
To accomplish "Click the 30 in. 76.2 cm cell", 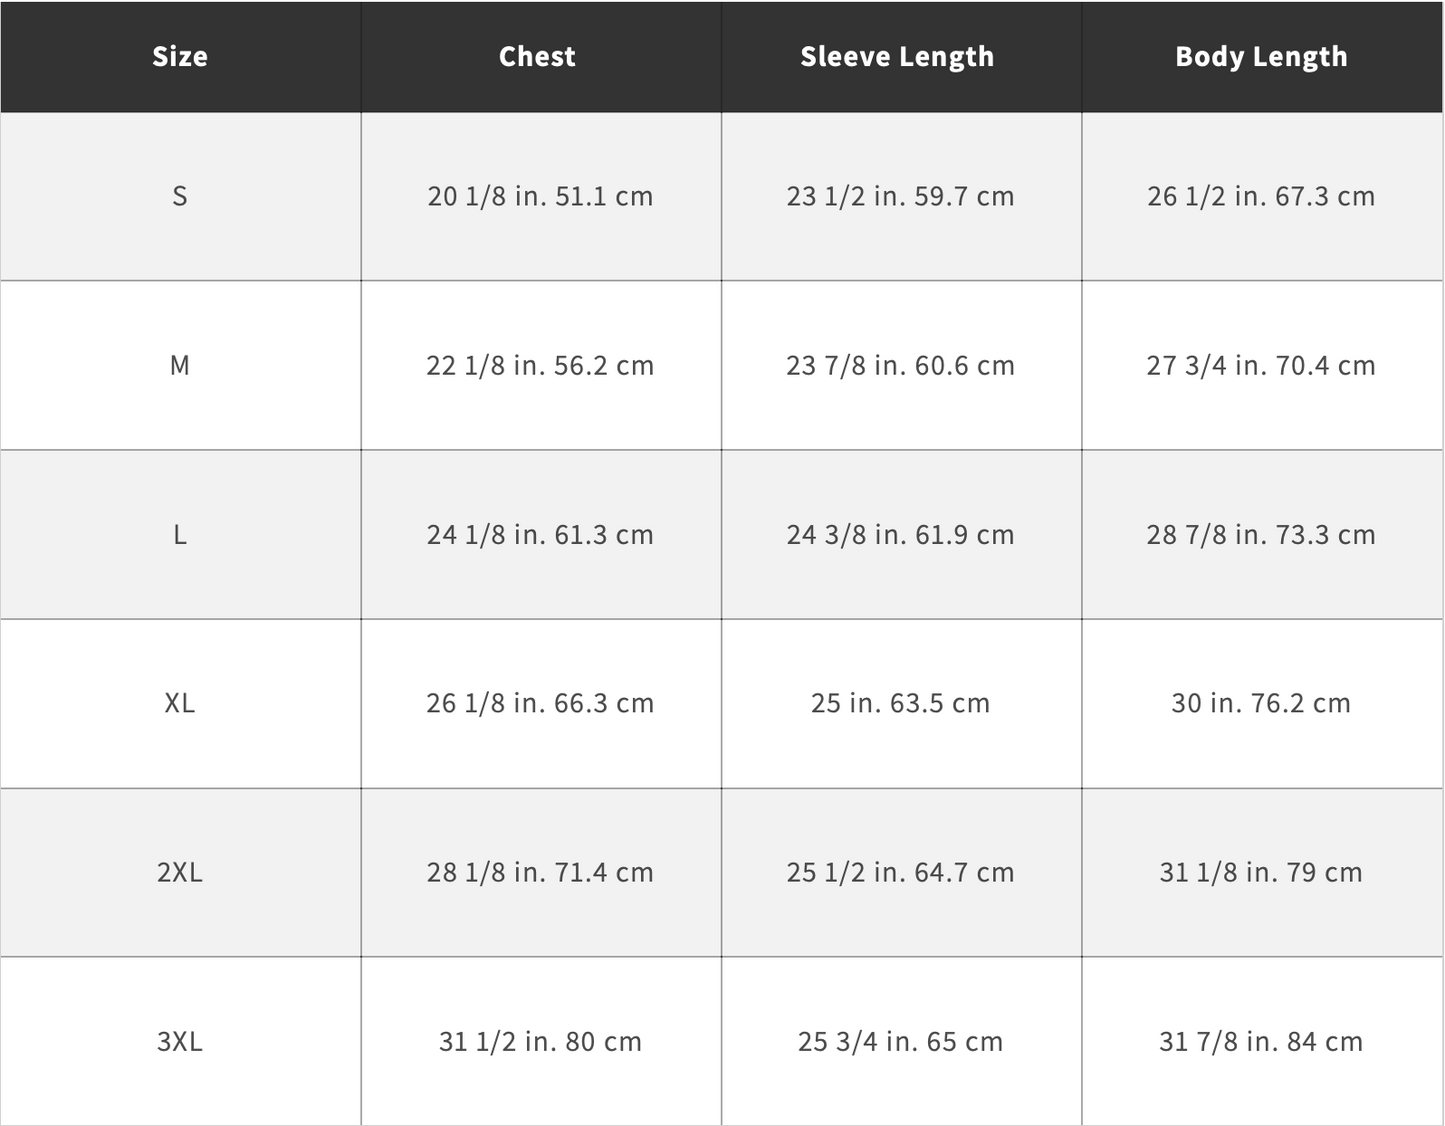I will (x=1261, y=703).
